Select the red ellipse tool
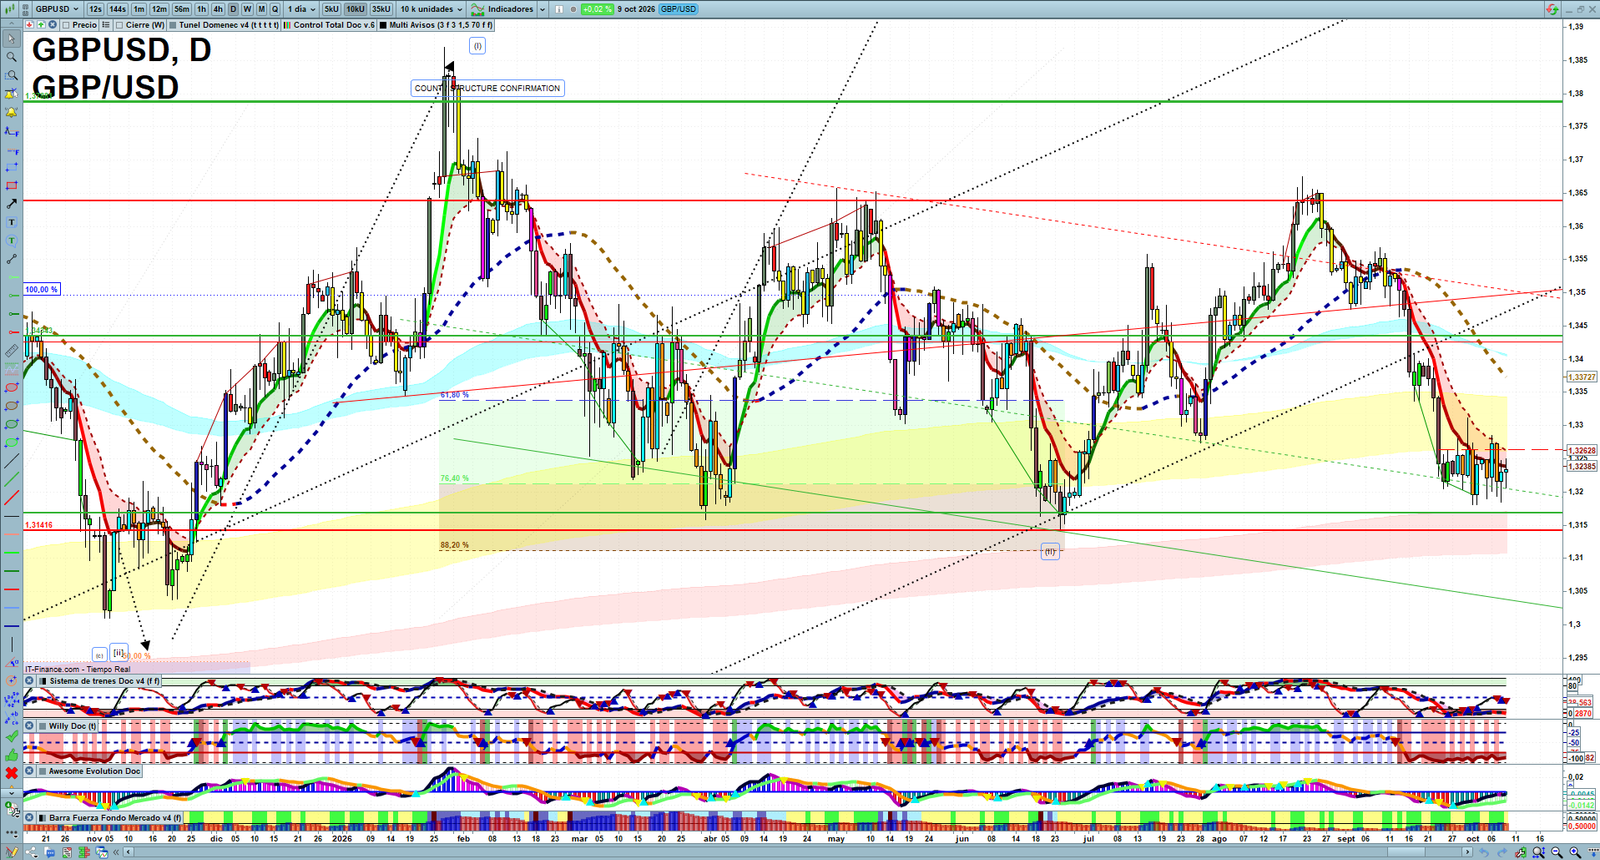This screenshot has height=860, width=1600. pos(12,387)
